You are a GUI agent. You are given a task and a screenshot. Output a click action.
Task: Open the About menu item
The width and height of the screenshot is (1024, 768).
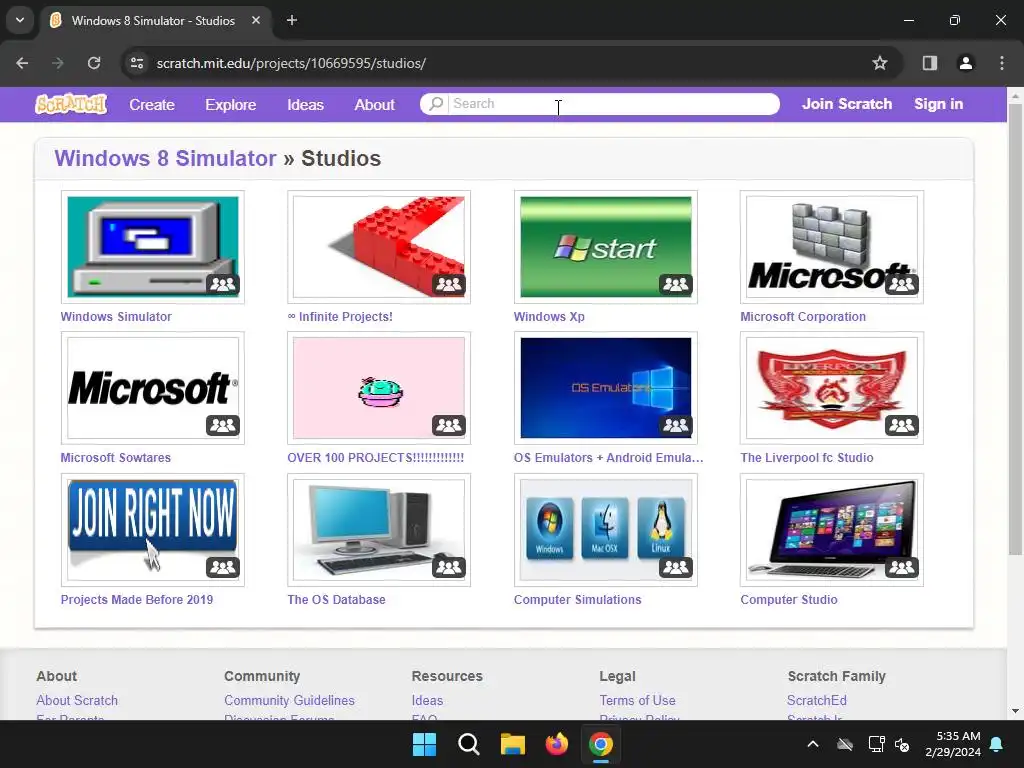tap(374, 104)
